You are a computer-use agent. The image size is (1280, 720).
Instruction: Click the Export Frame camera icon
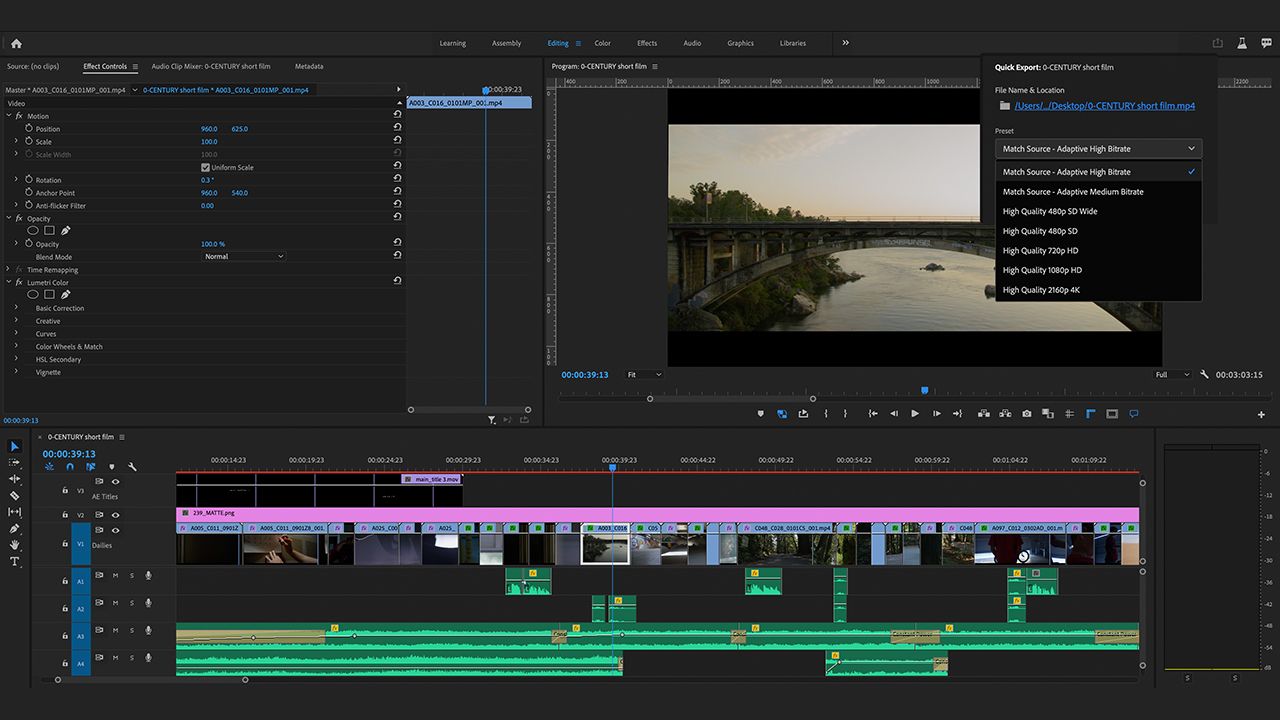click(x=1027, y=414)
